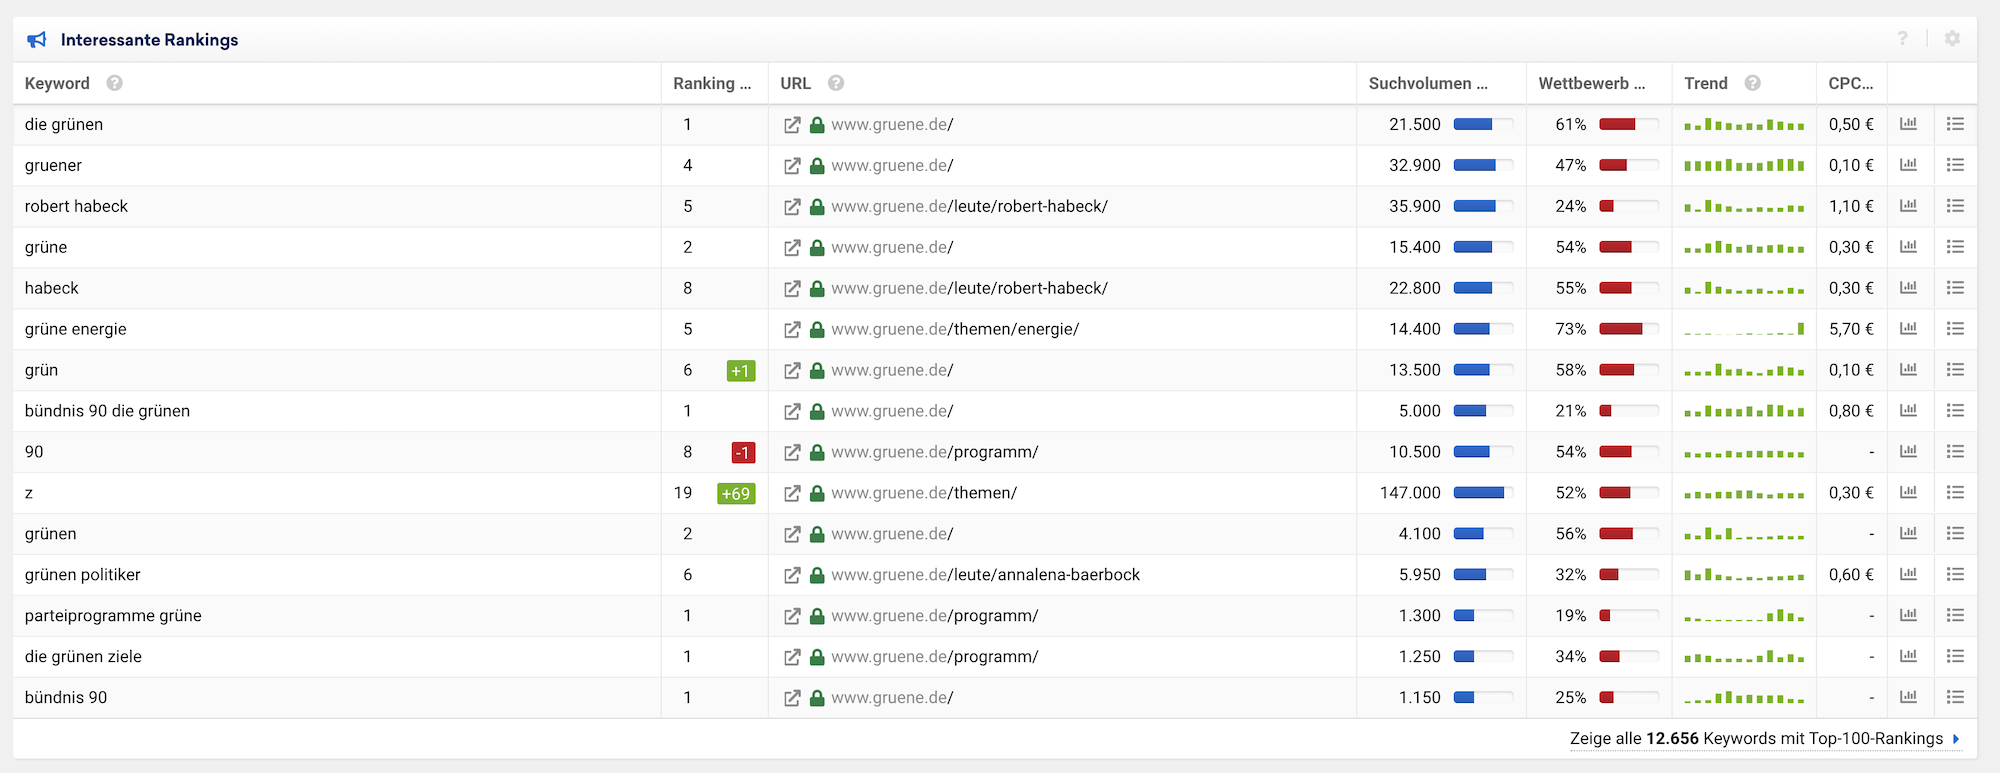Open external link icon in the z row
This screenshot has height=773, width=2000.
(792, 494)
